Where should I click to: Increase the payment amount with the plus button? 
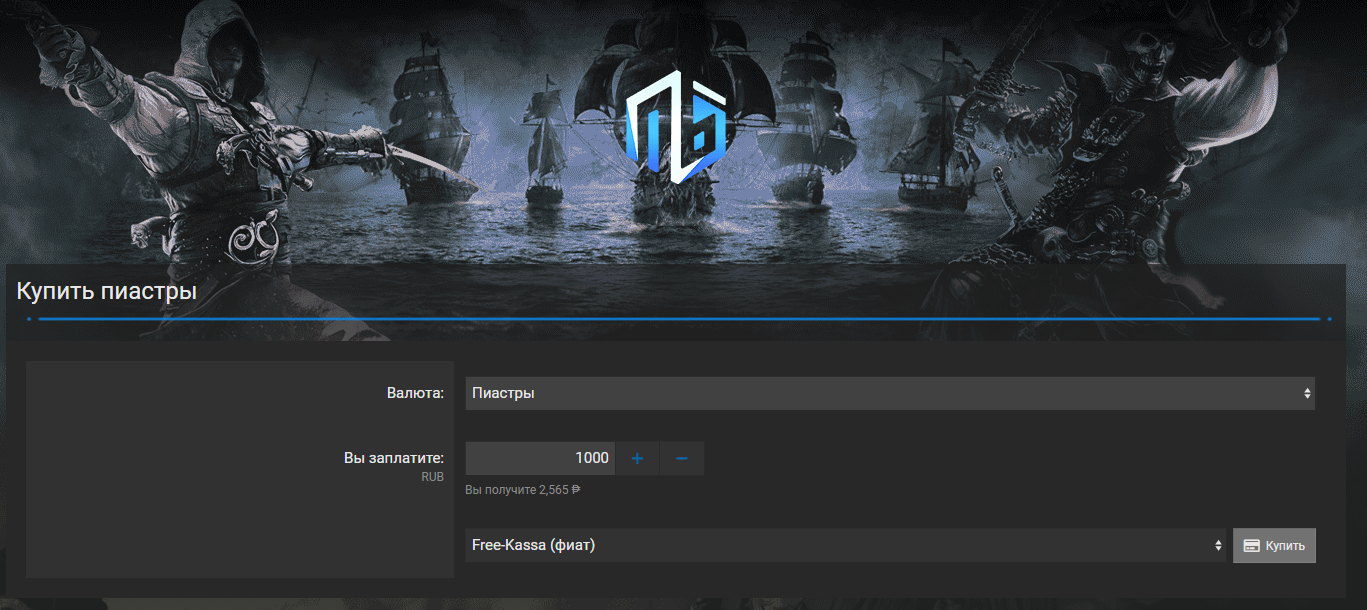coord(637,458)
